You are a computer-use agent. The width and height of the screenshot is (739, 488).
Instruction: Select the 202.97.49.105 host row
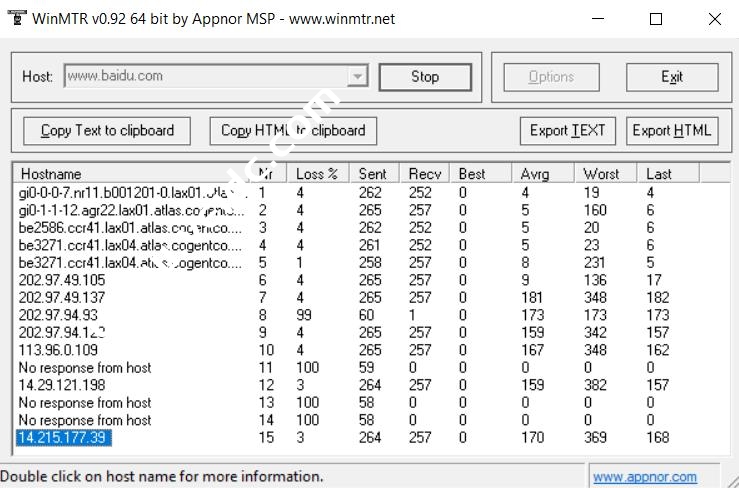click(62, 280)
